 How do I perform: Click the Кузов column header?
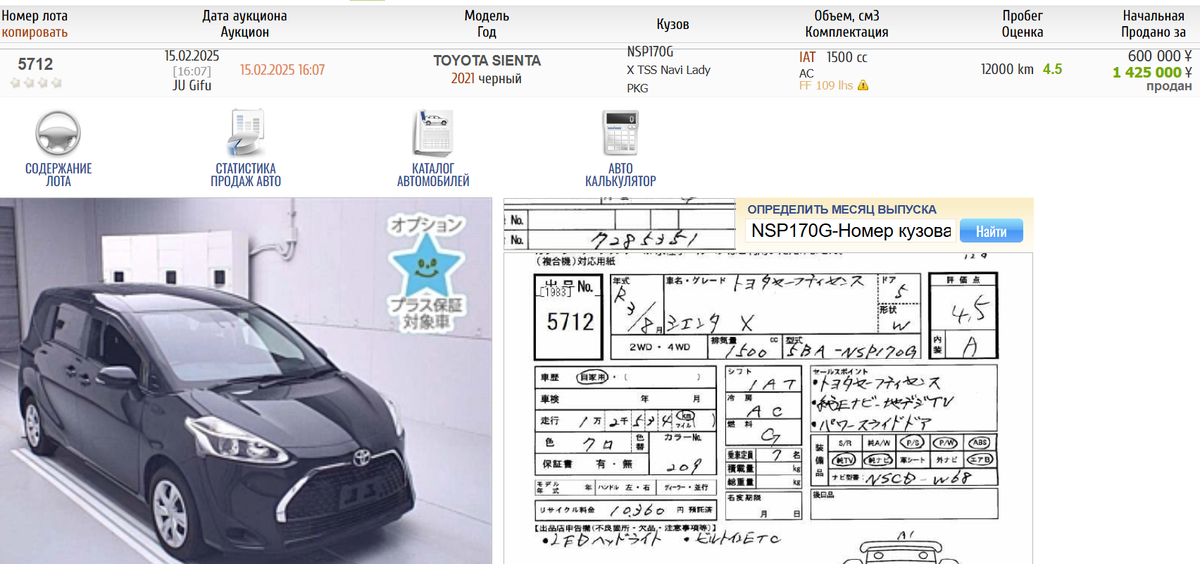[x=672, y=24]
